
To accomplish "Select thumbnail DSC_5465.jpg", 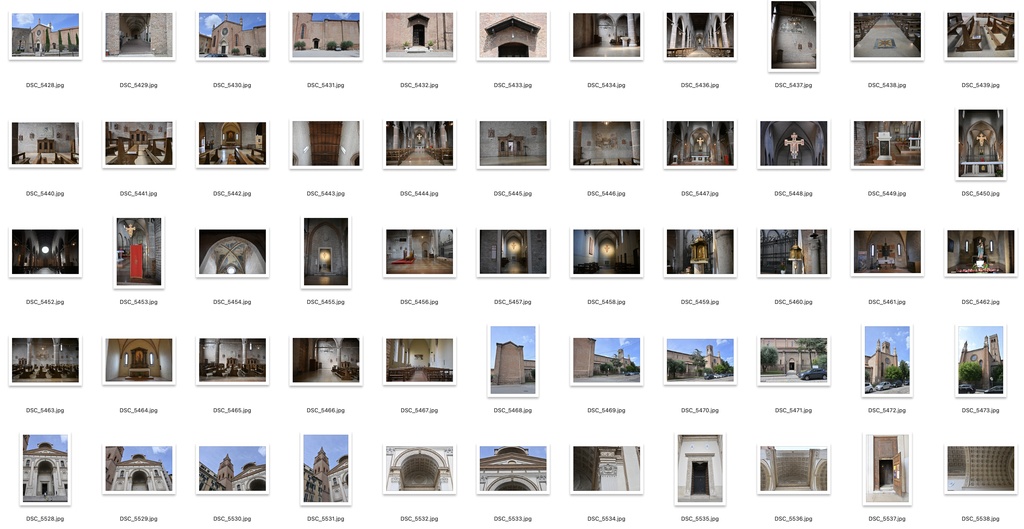I will point(232,361).
